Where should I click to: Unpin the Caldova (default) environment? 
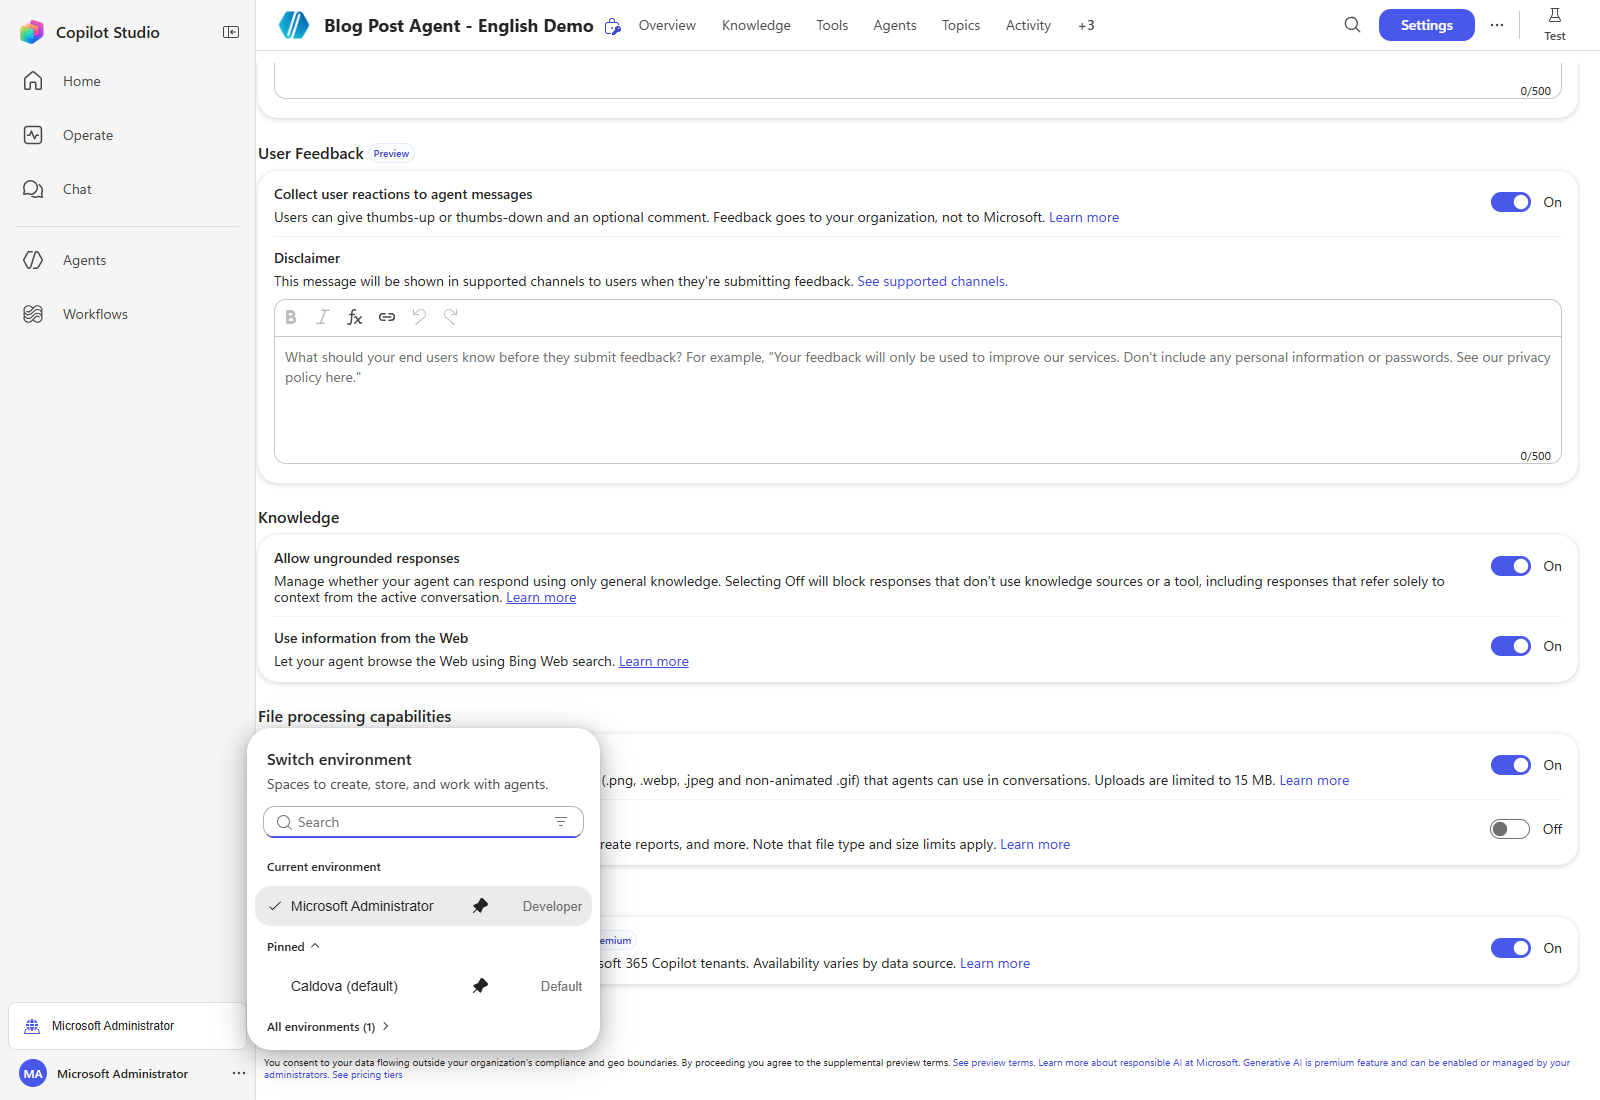480,986
